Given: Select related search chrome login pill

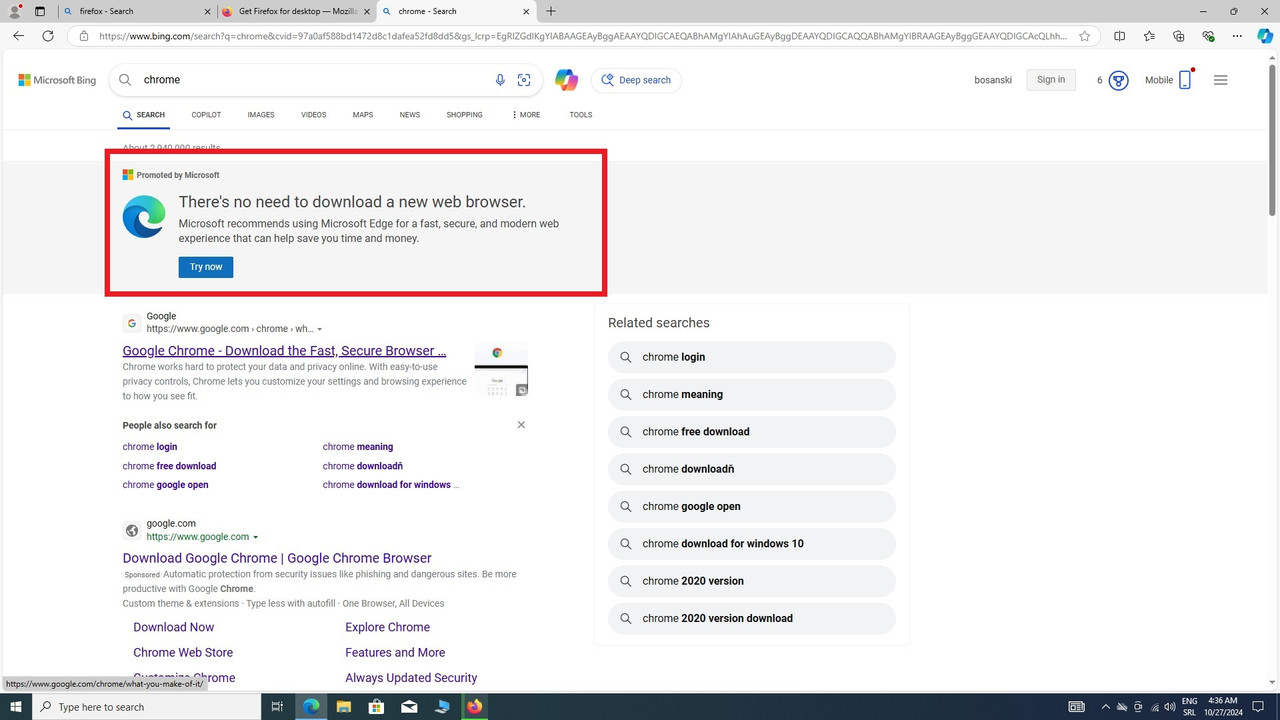Looking at the screenshot, I should [x=752, y=357].
